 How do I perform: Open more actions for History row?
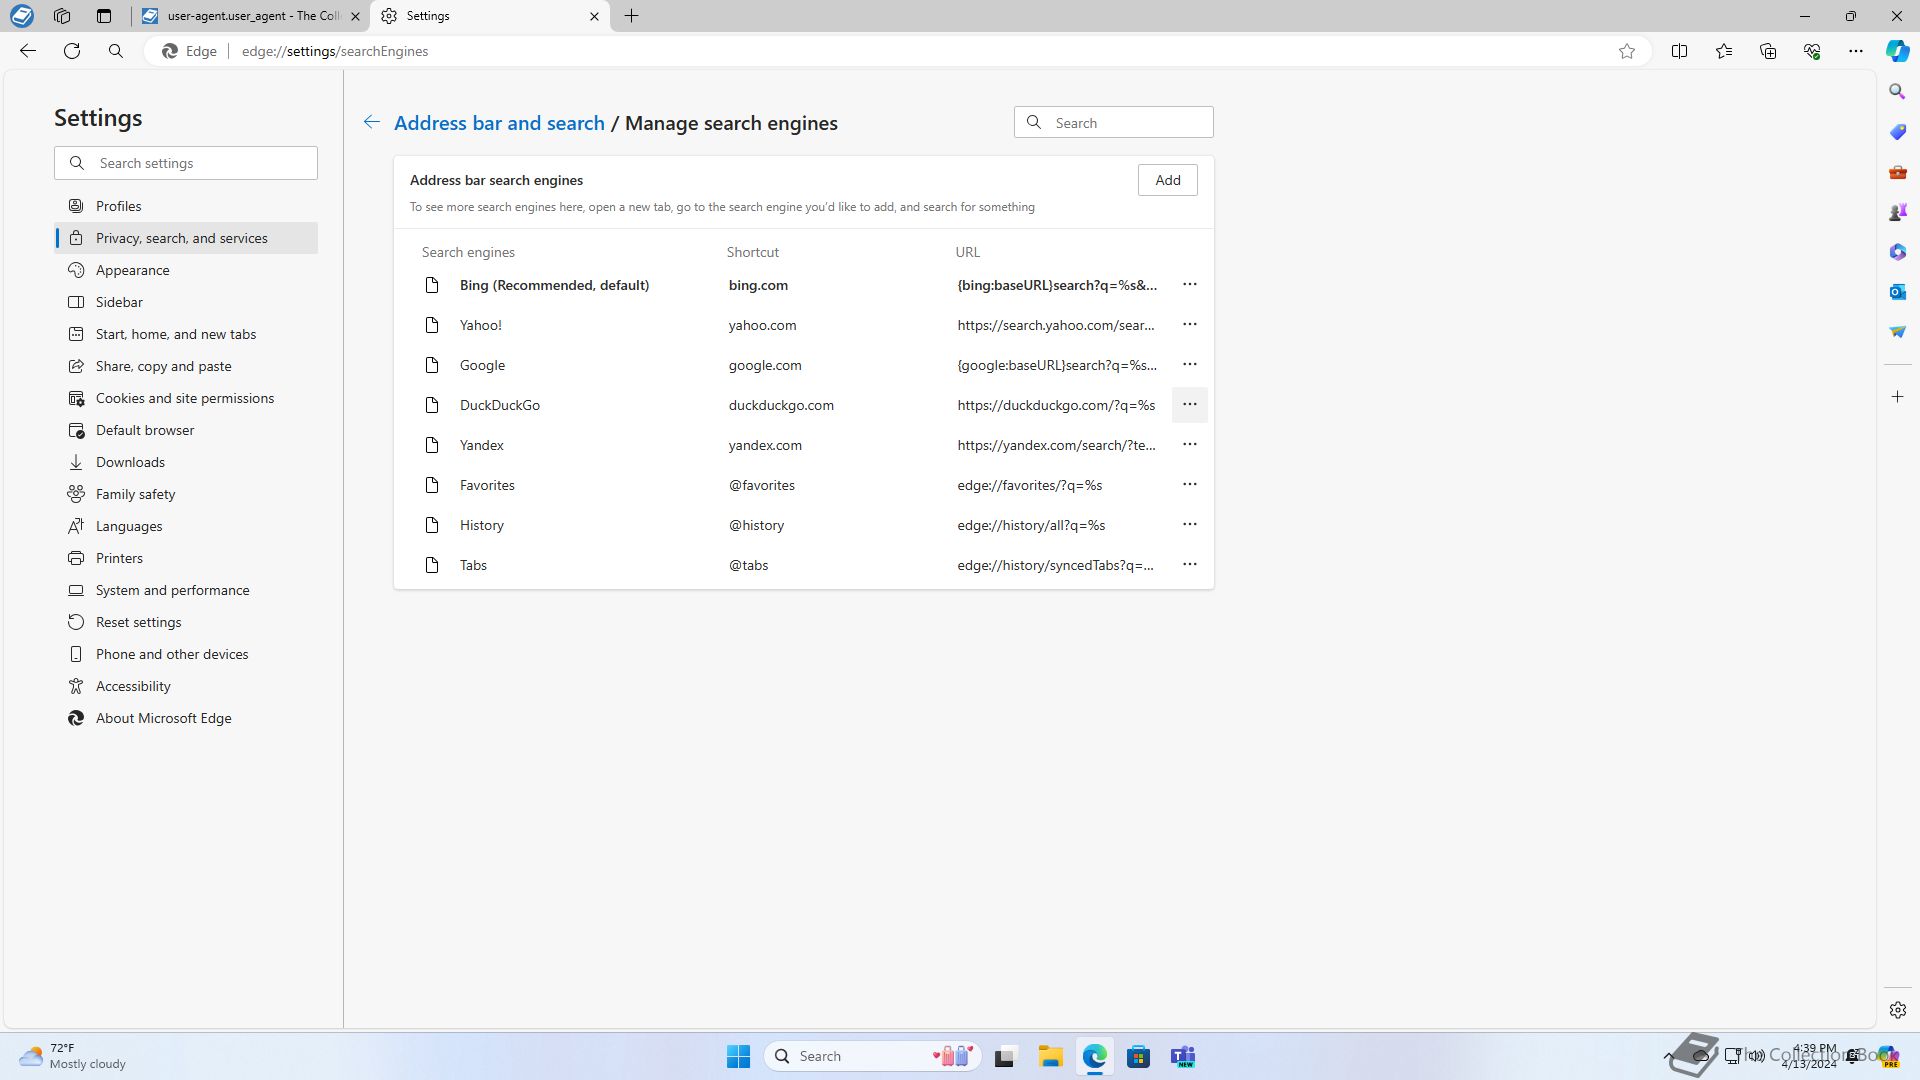pos(1190,525)
